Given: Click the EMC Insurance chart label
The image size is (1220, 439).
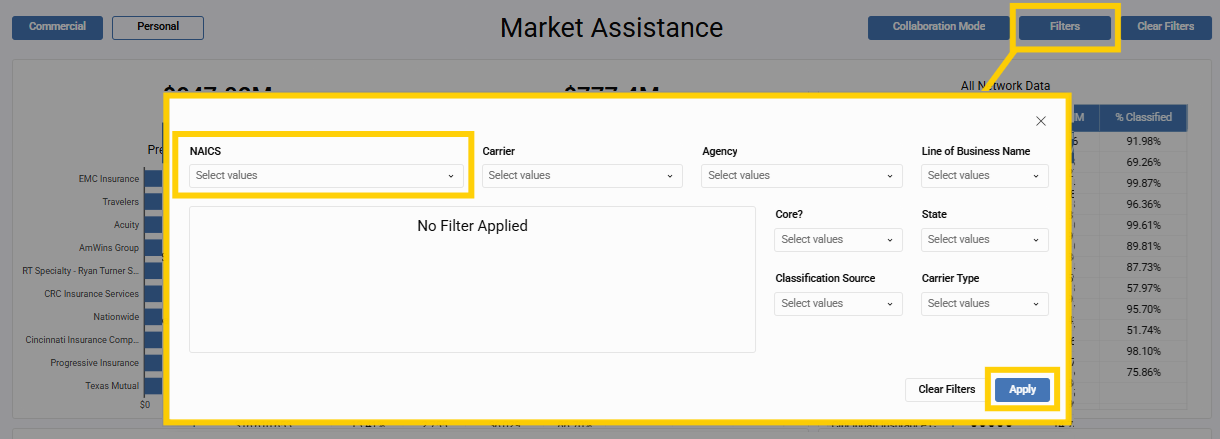Looking at the screenshot, I should pos(108,179).
